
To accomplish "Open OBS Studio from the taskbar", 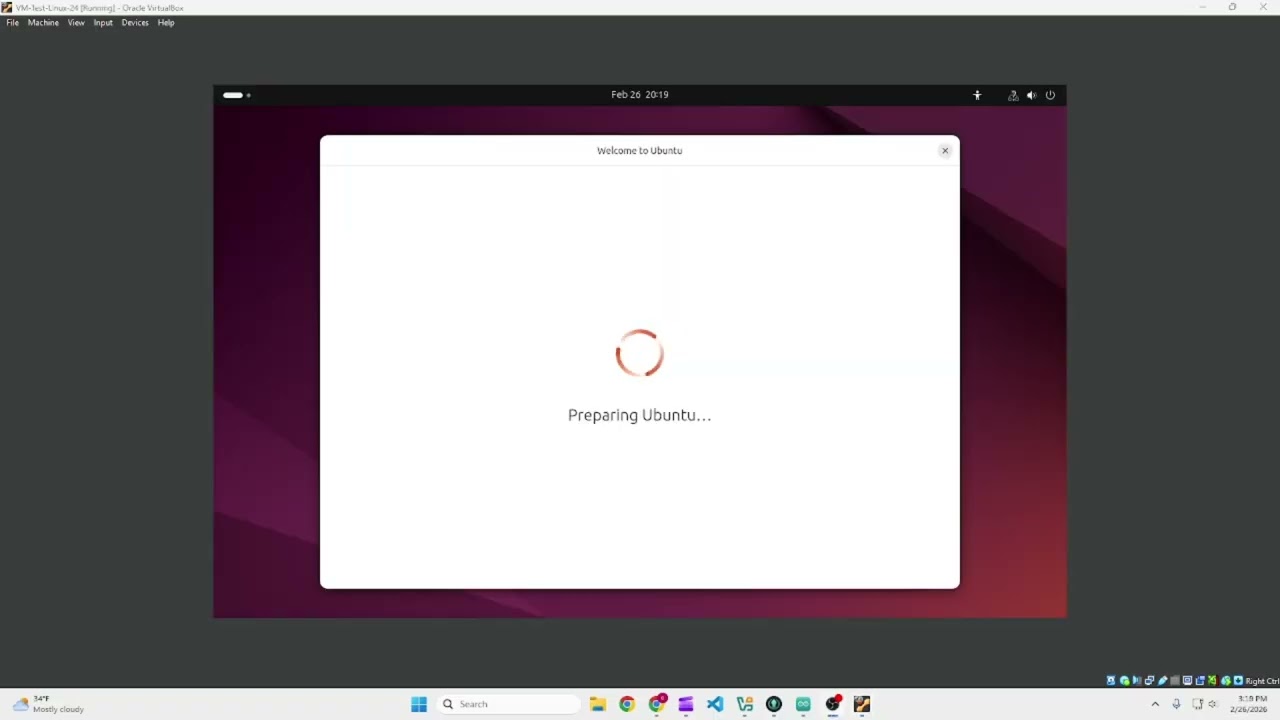I will [833, 704].
